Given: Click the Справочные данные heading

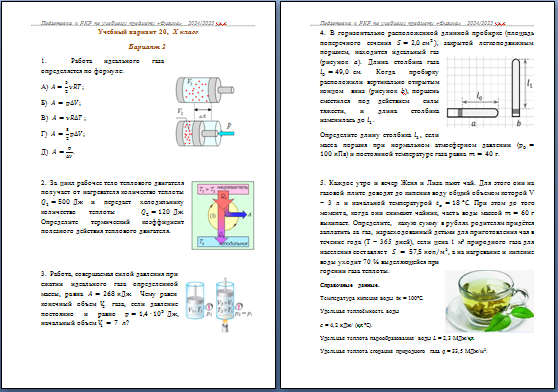Looking at the screenshot, I should click(350, 285).
